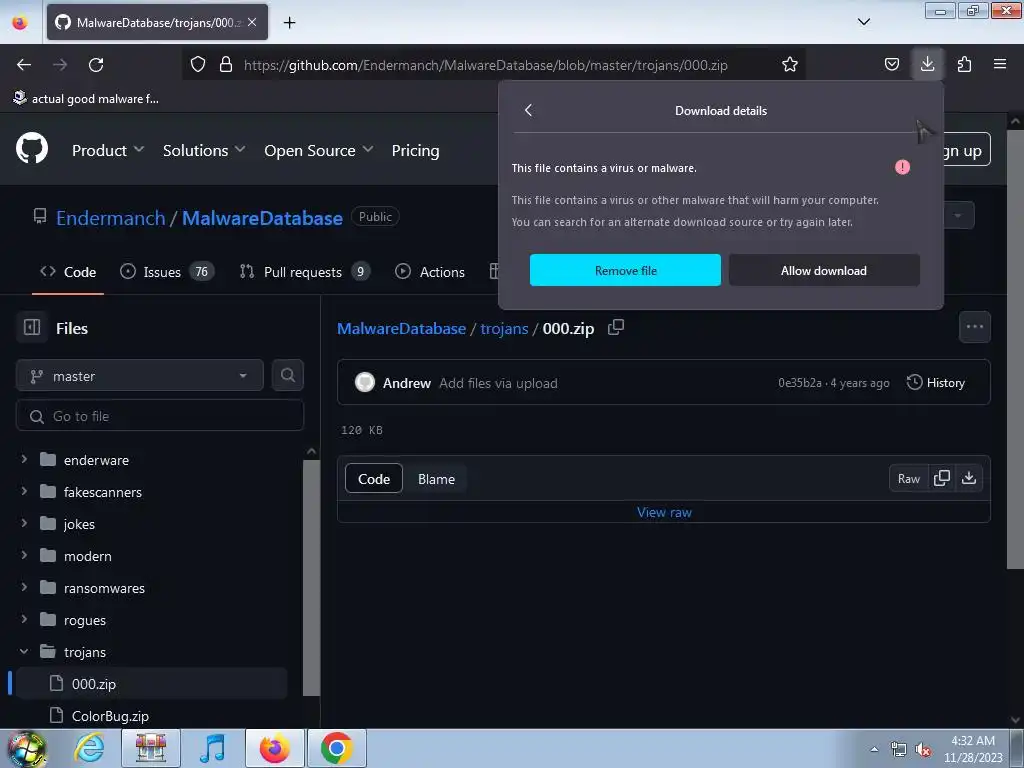Select 000.zip in file tree
Viewport: 1024px width, 768px height.
point(151,684)
